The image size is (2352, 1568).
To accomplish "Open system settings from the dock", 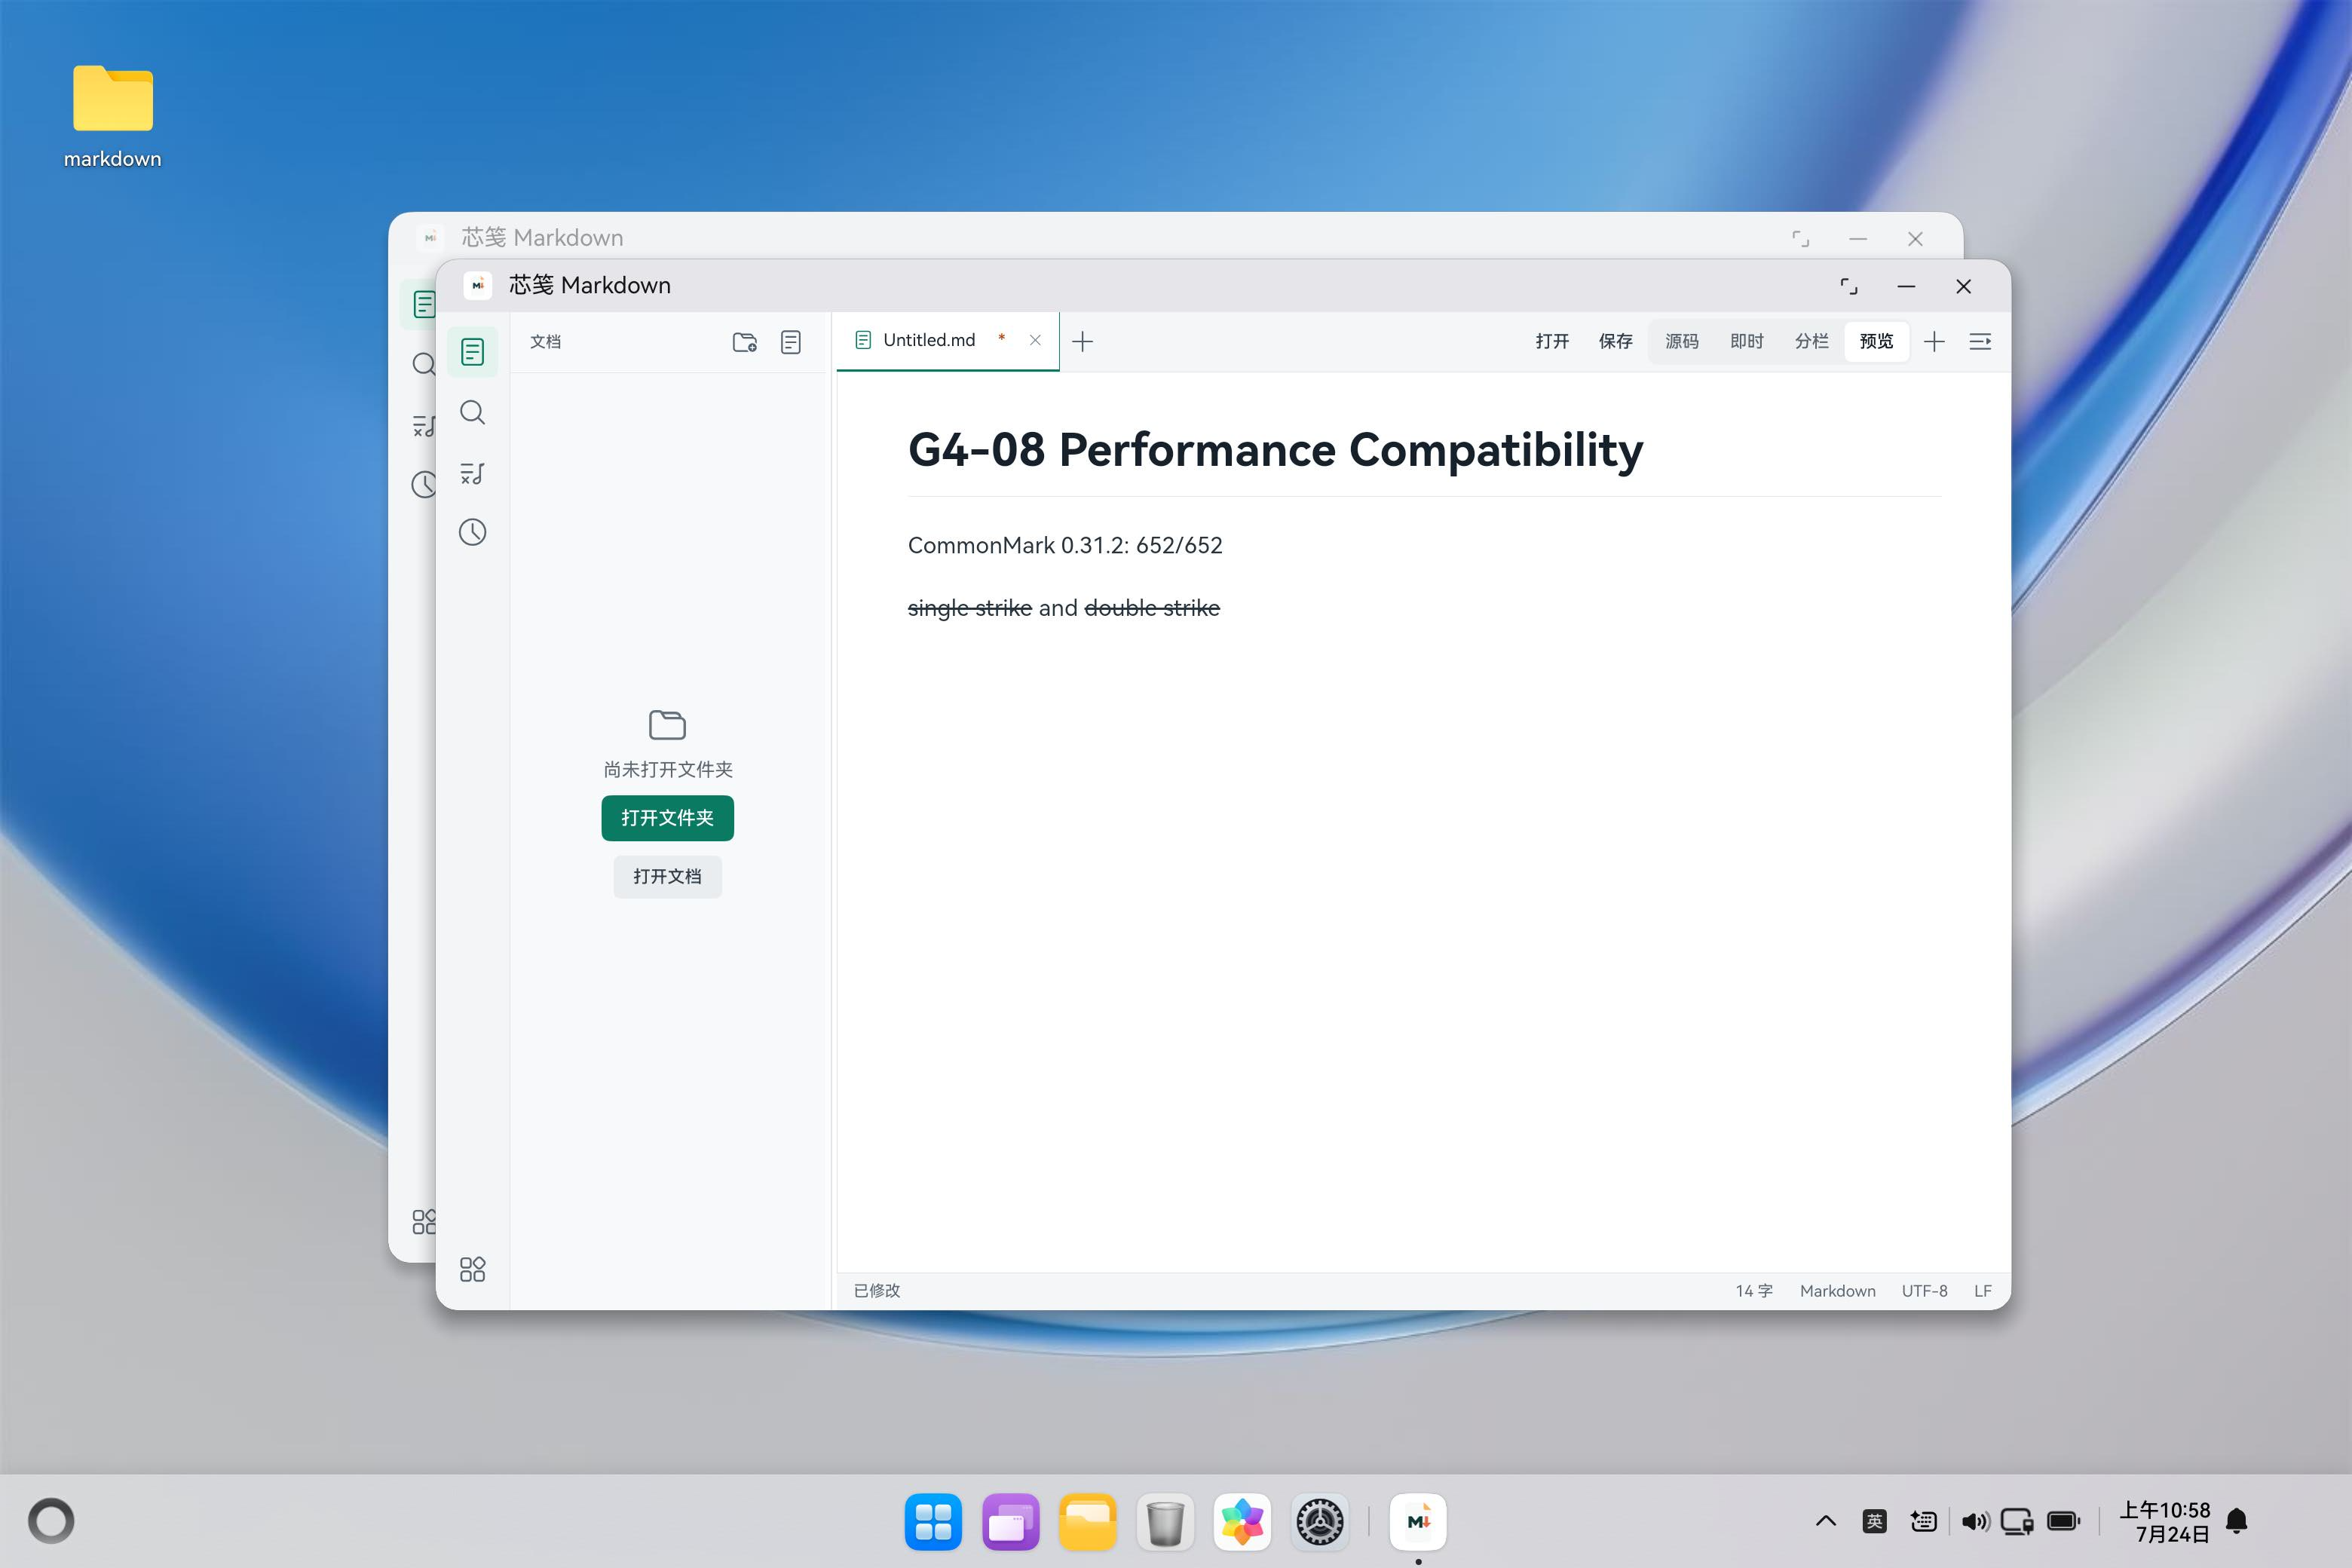I will click(1320, 1522).
